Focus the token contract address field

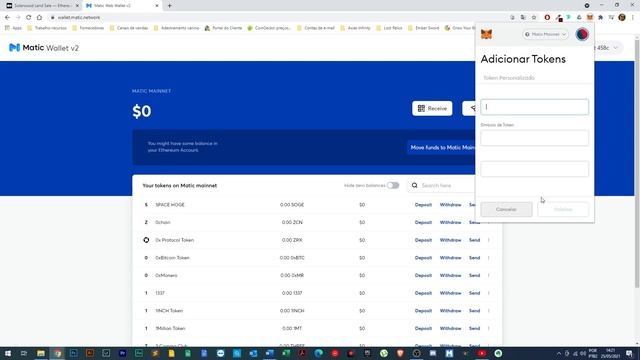534,107
